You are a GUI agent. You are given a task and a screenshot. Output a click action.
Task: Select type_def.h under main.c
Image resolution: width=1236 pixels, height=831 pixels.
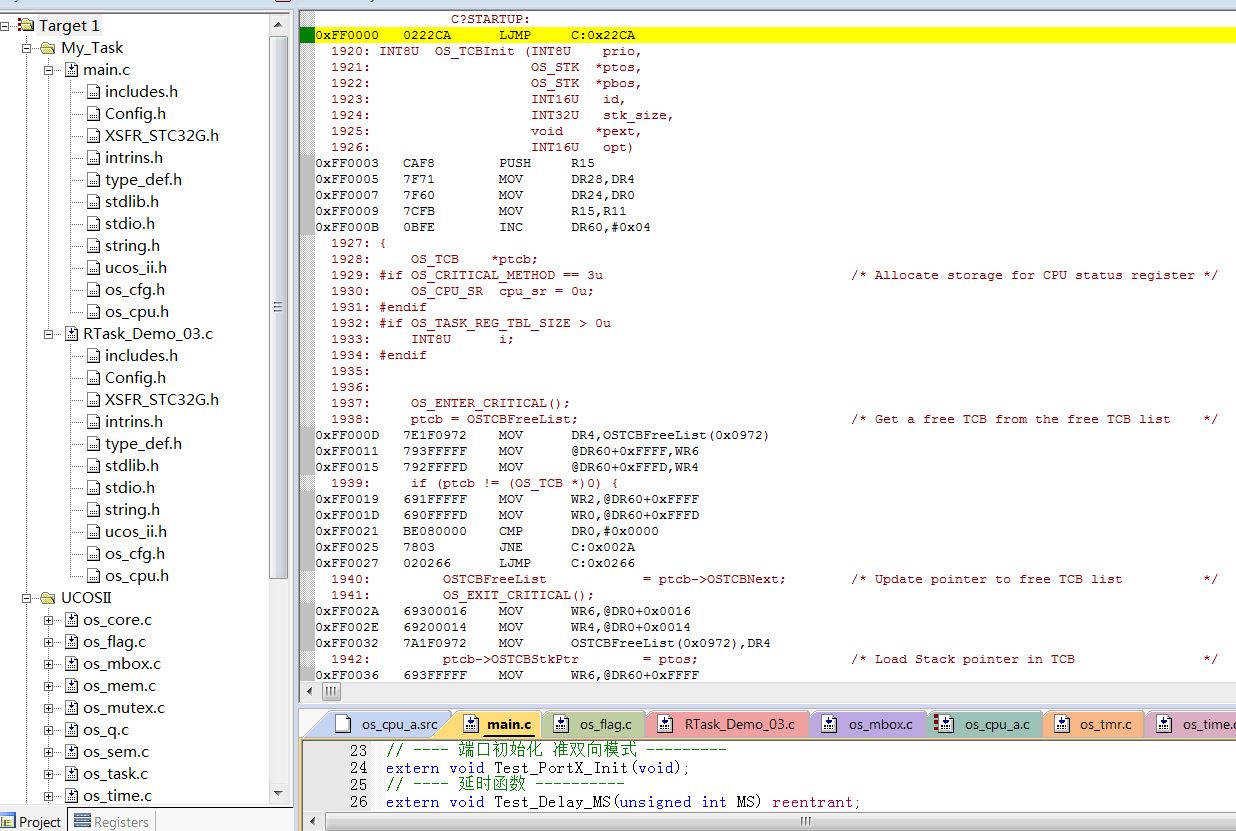[143, 180]
